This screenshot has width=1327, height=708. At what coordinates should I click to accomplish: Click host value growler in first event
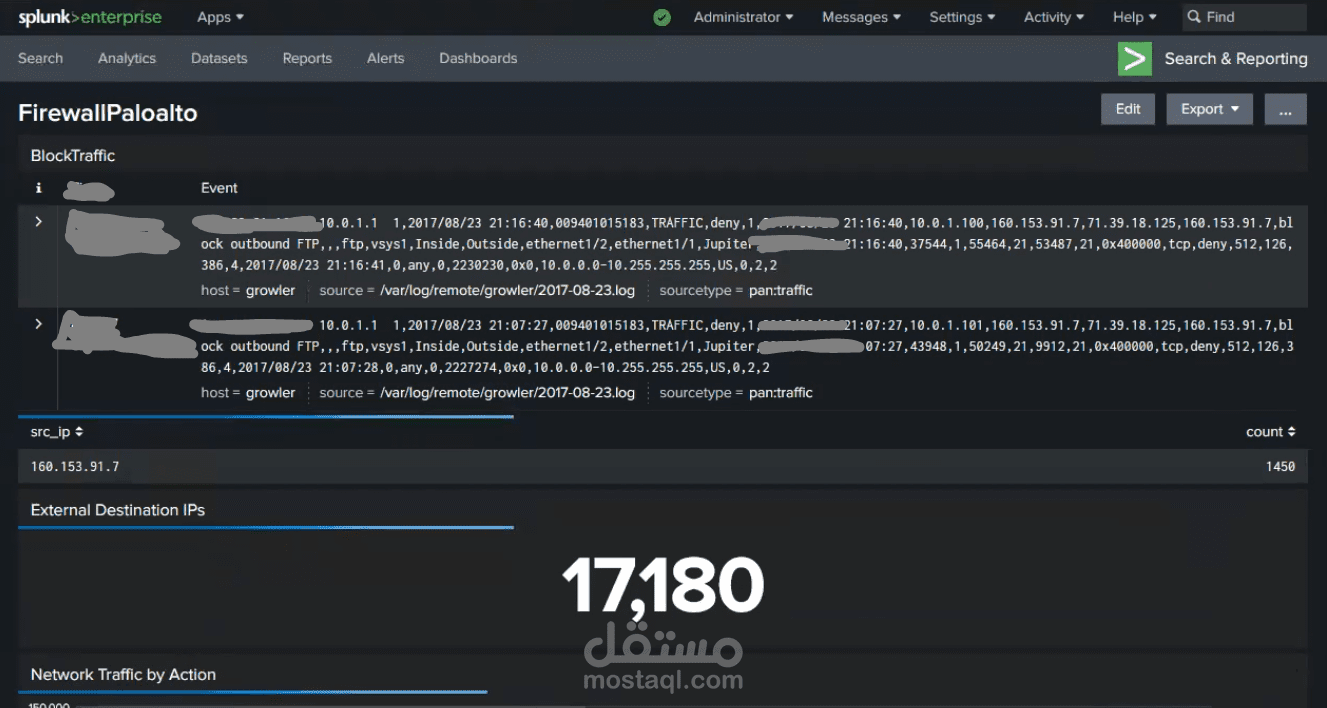(271, 290)
